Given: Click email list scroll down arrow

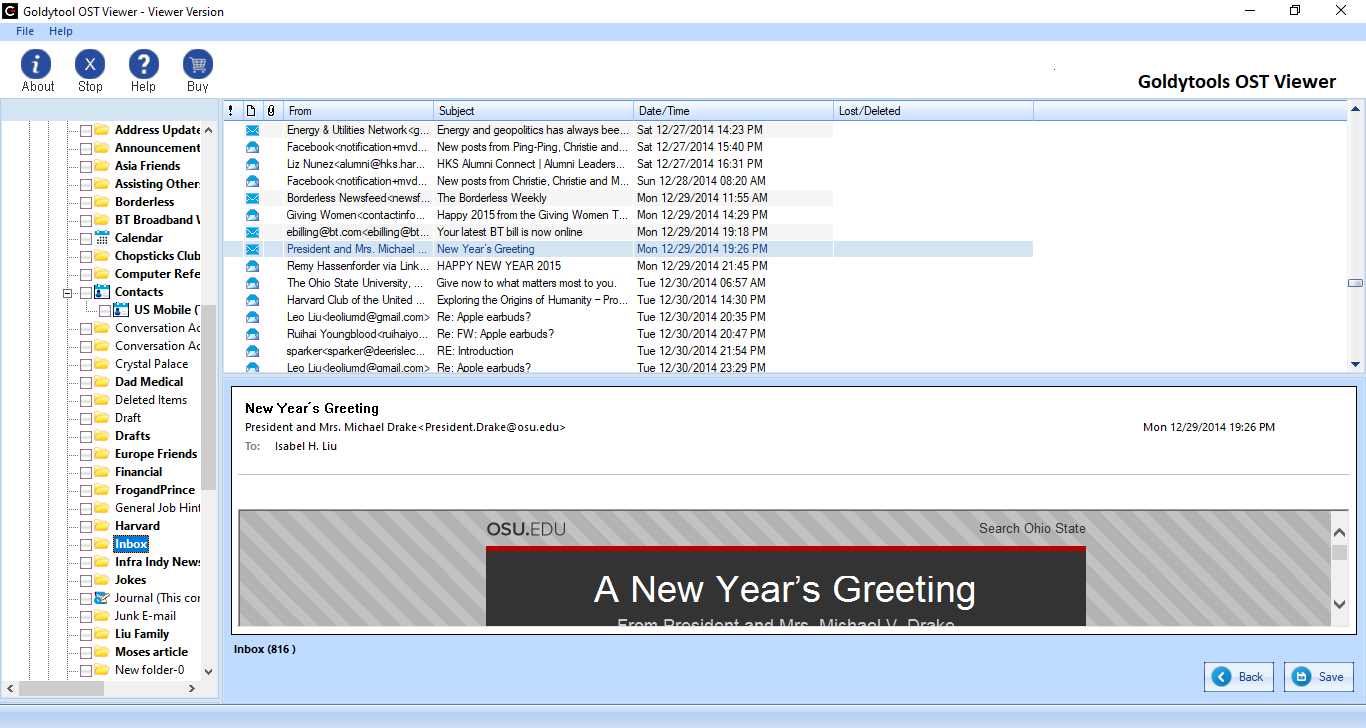Looking at the screenshot, I should point(1356,365).
